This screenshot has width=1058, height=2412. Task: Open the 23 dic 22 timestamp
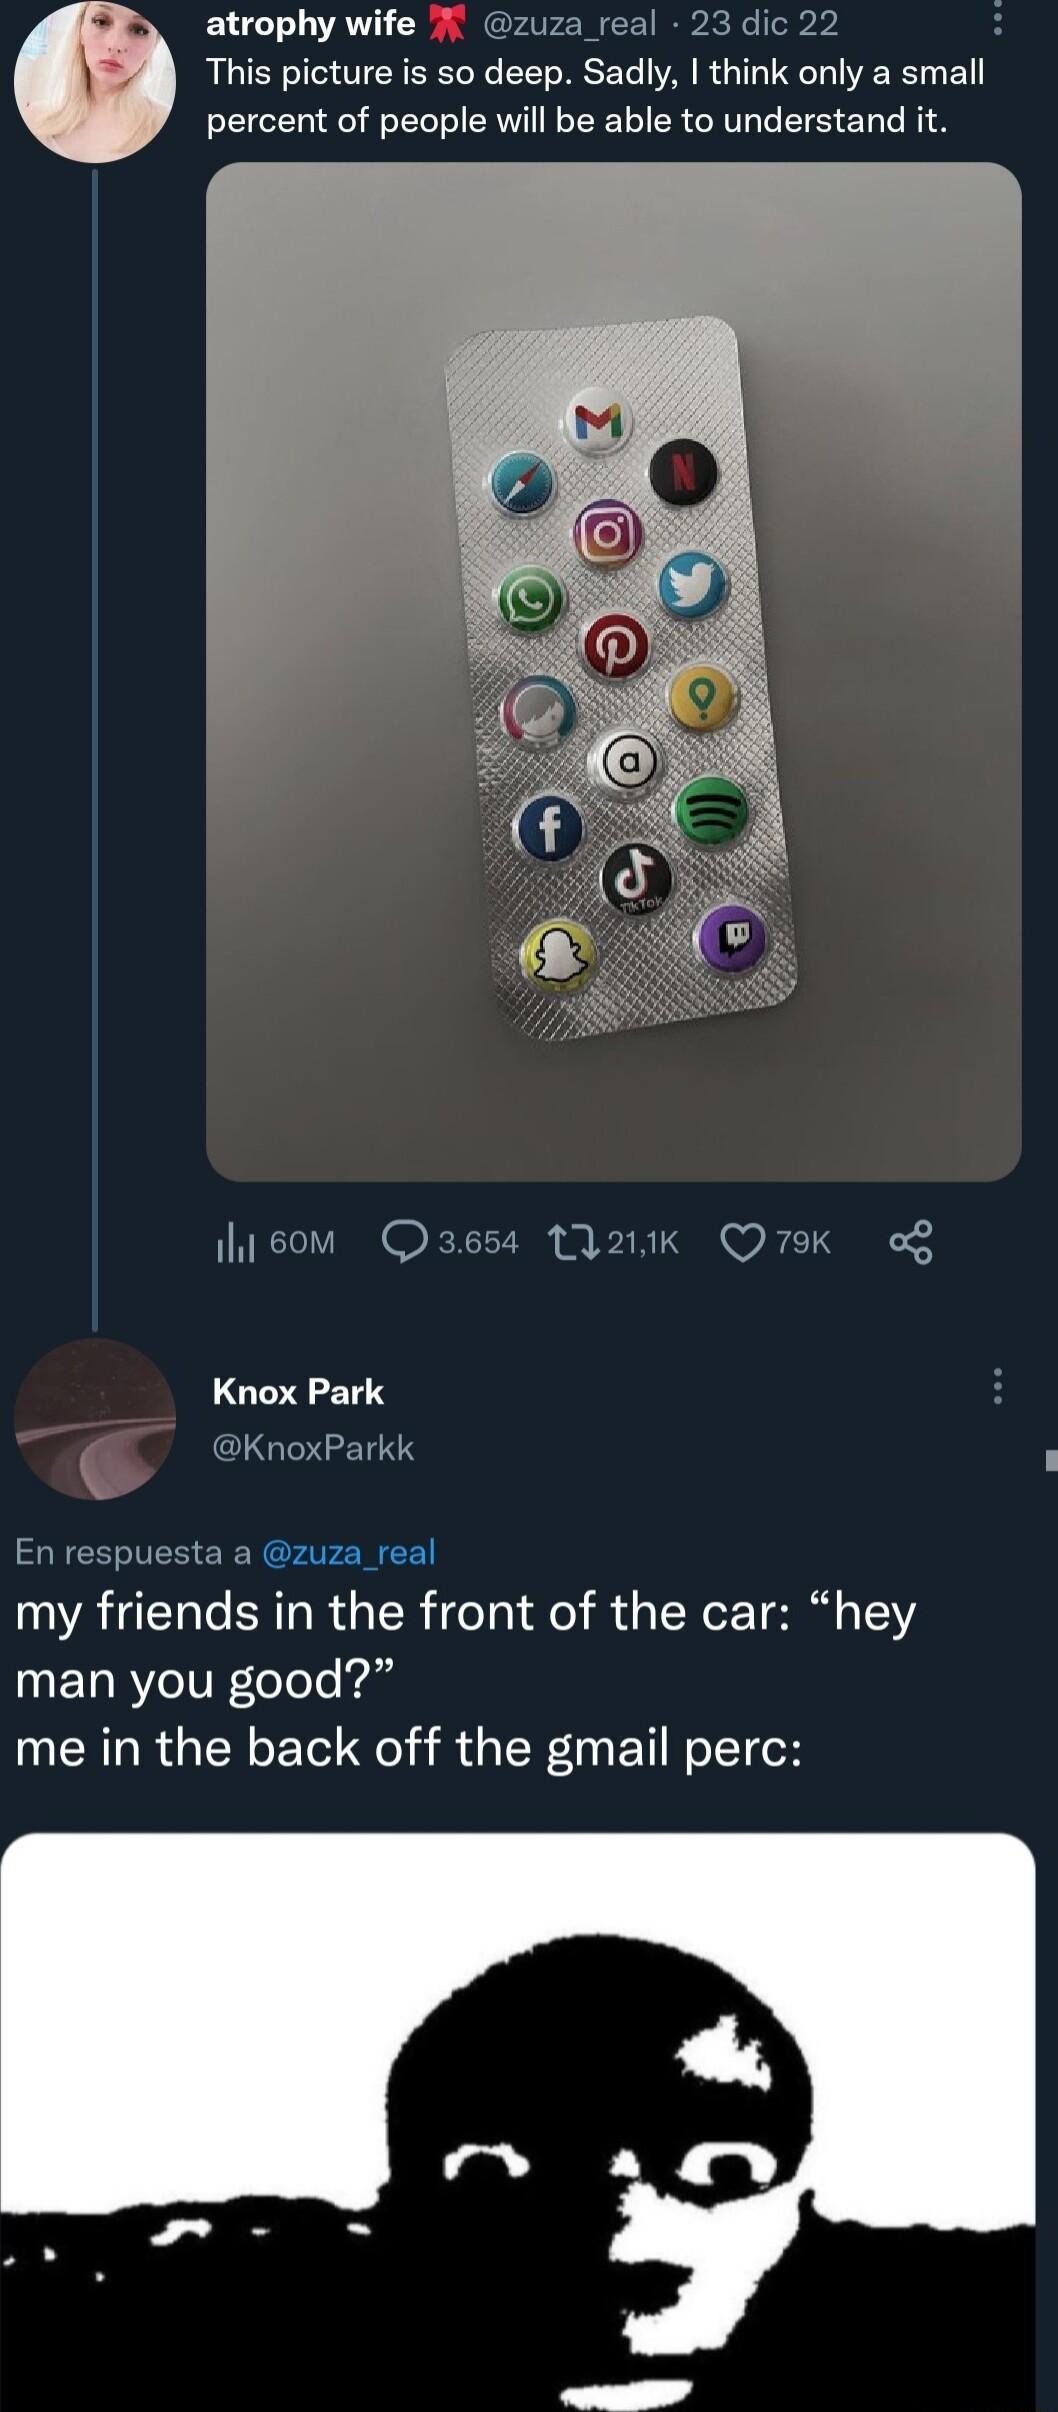764,23
